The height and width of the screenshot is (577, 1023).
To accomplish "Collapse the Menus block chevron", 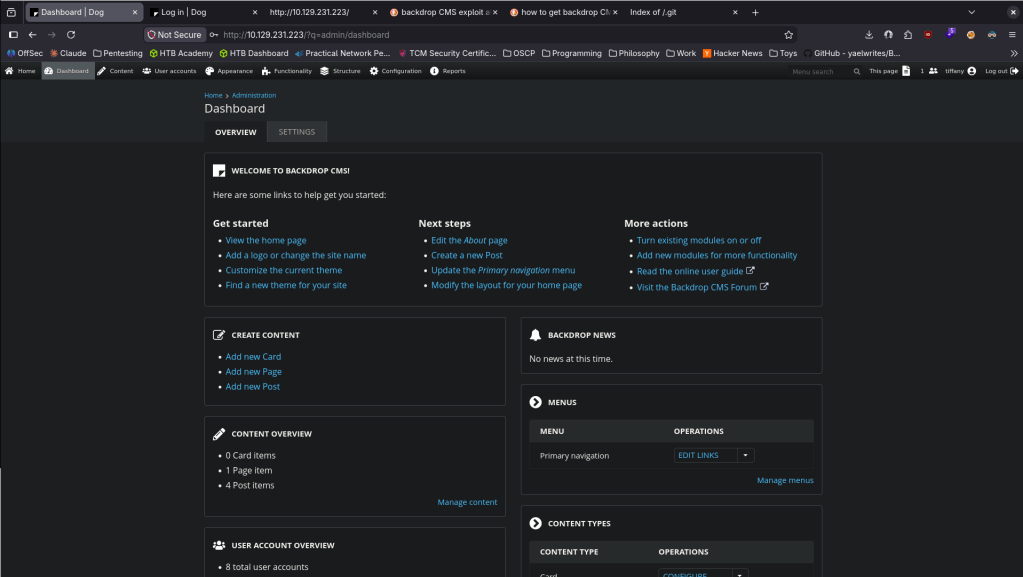I will 536,402.
